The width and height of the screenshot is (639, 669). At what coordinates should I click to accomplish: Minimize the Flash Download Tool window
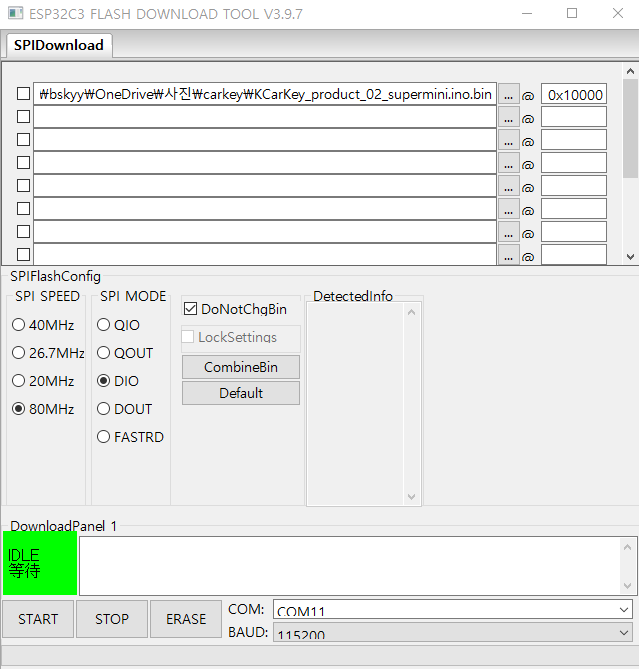point(527,14)
